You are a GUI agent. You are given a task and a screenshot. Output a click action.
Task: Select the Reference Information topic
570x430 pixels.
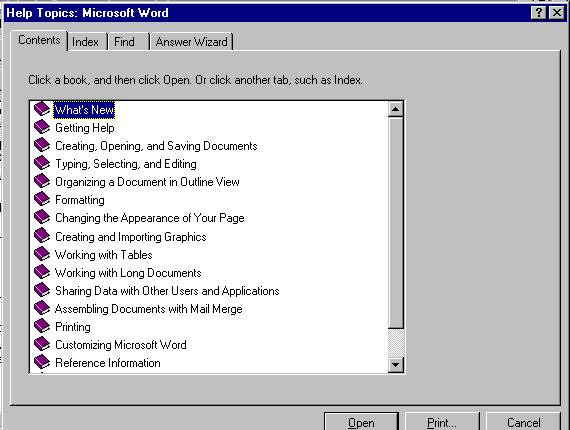(x=108, y=363)
